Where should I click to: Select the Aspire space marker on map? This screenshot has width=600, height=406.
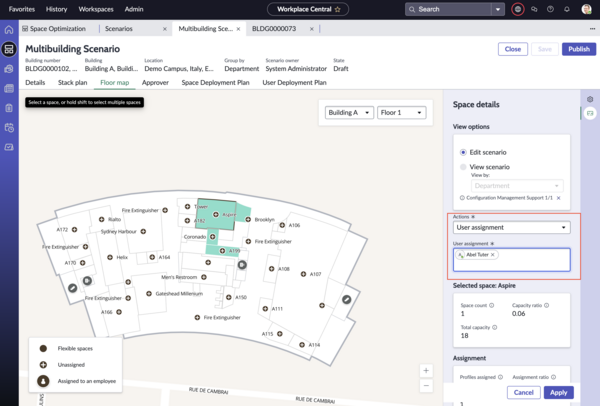(216, 215)
